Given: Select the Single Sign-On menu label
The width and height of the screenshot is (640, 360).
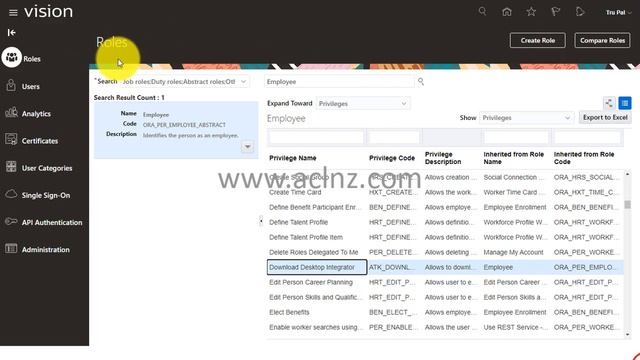Looking at the screenshot, I should point(46,196).
